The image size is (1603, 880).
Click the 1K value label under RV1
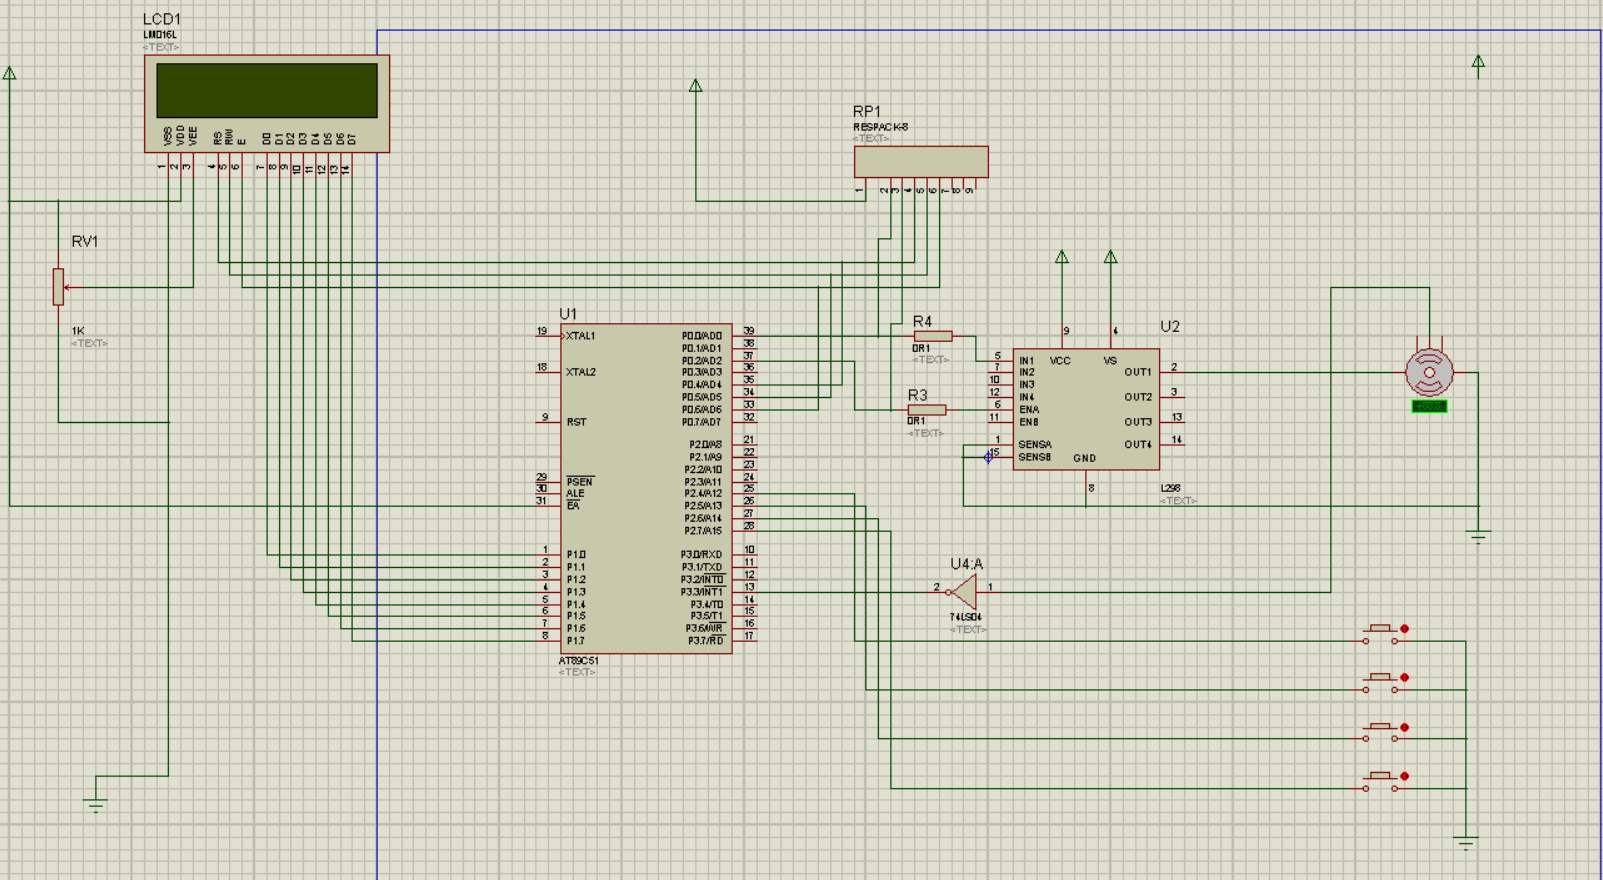pyautogui.click(x=78, y=331)
